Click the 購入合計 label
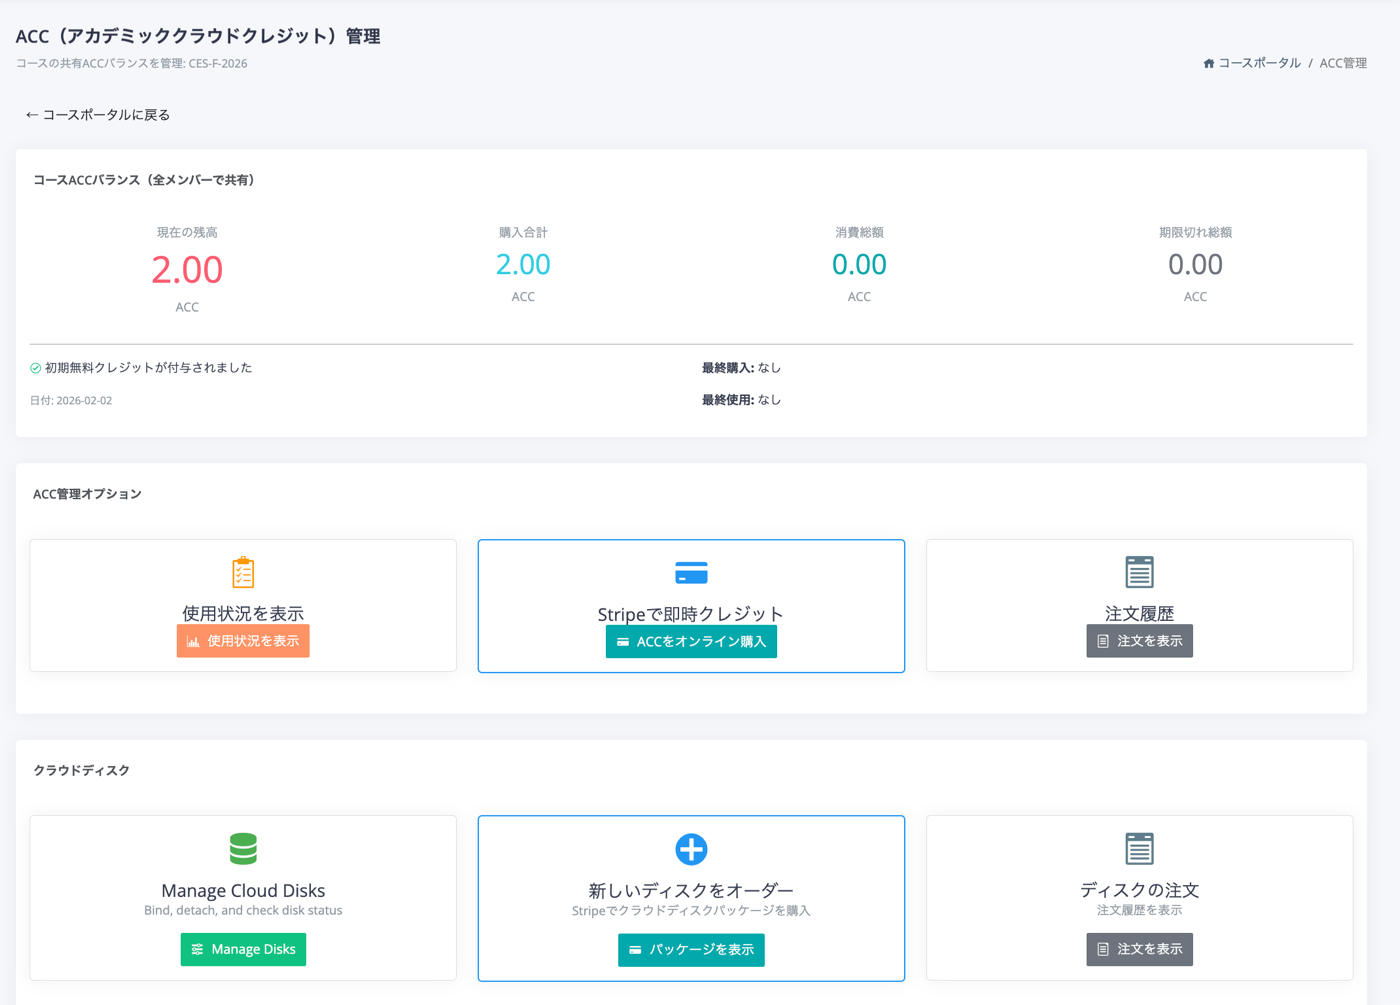The height and width of the screenshot is (1005, 1400). click(x=523, y=233)
